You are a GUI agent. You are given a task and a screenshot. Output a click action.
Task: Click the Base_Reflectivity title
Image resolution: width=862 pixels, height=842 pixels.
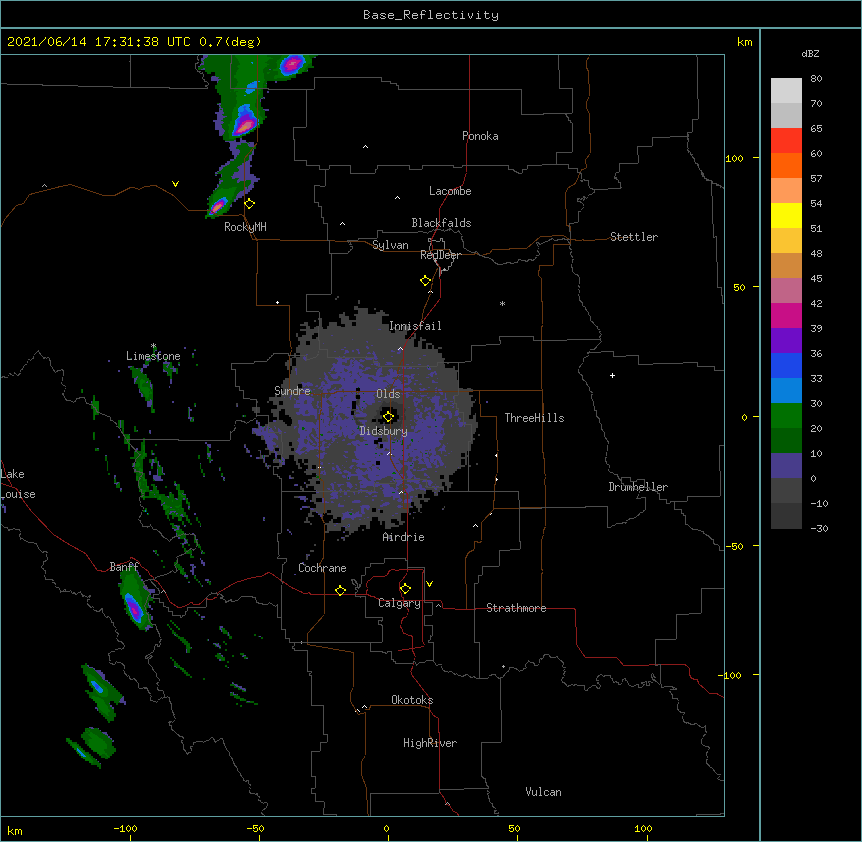431,15
